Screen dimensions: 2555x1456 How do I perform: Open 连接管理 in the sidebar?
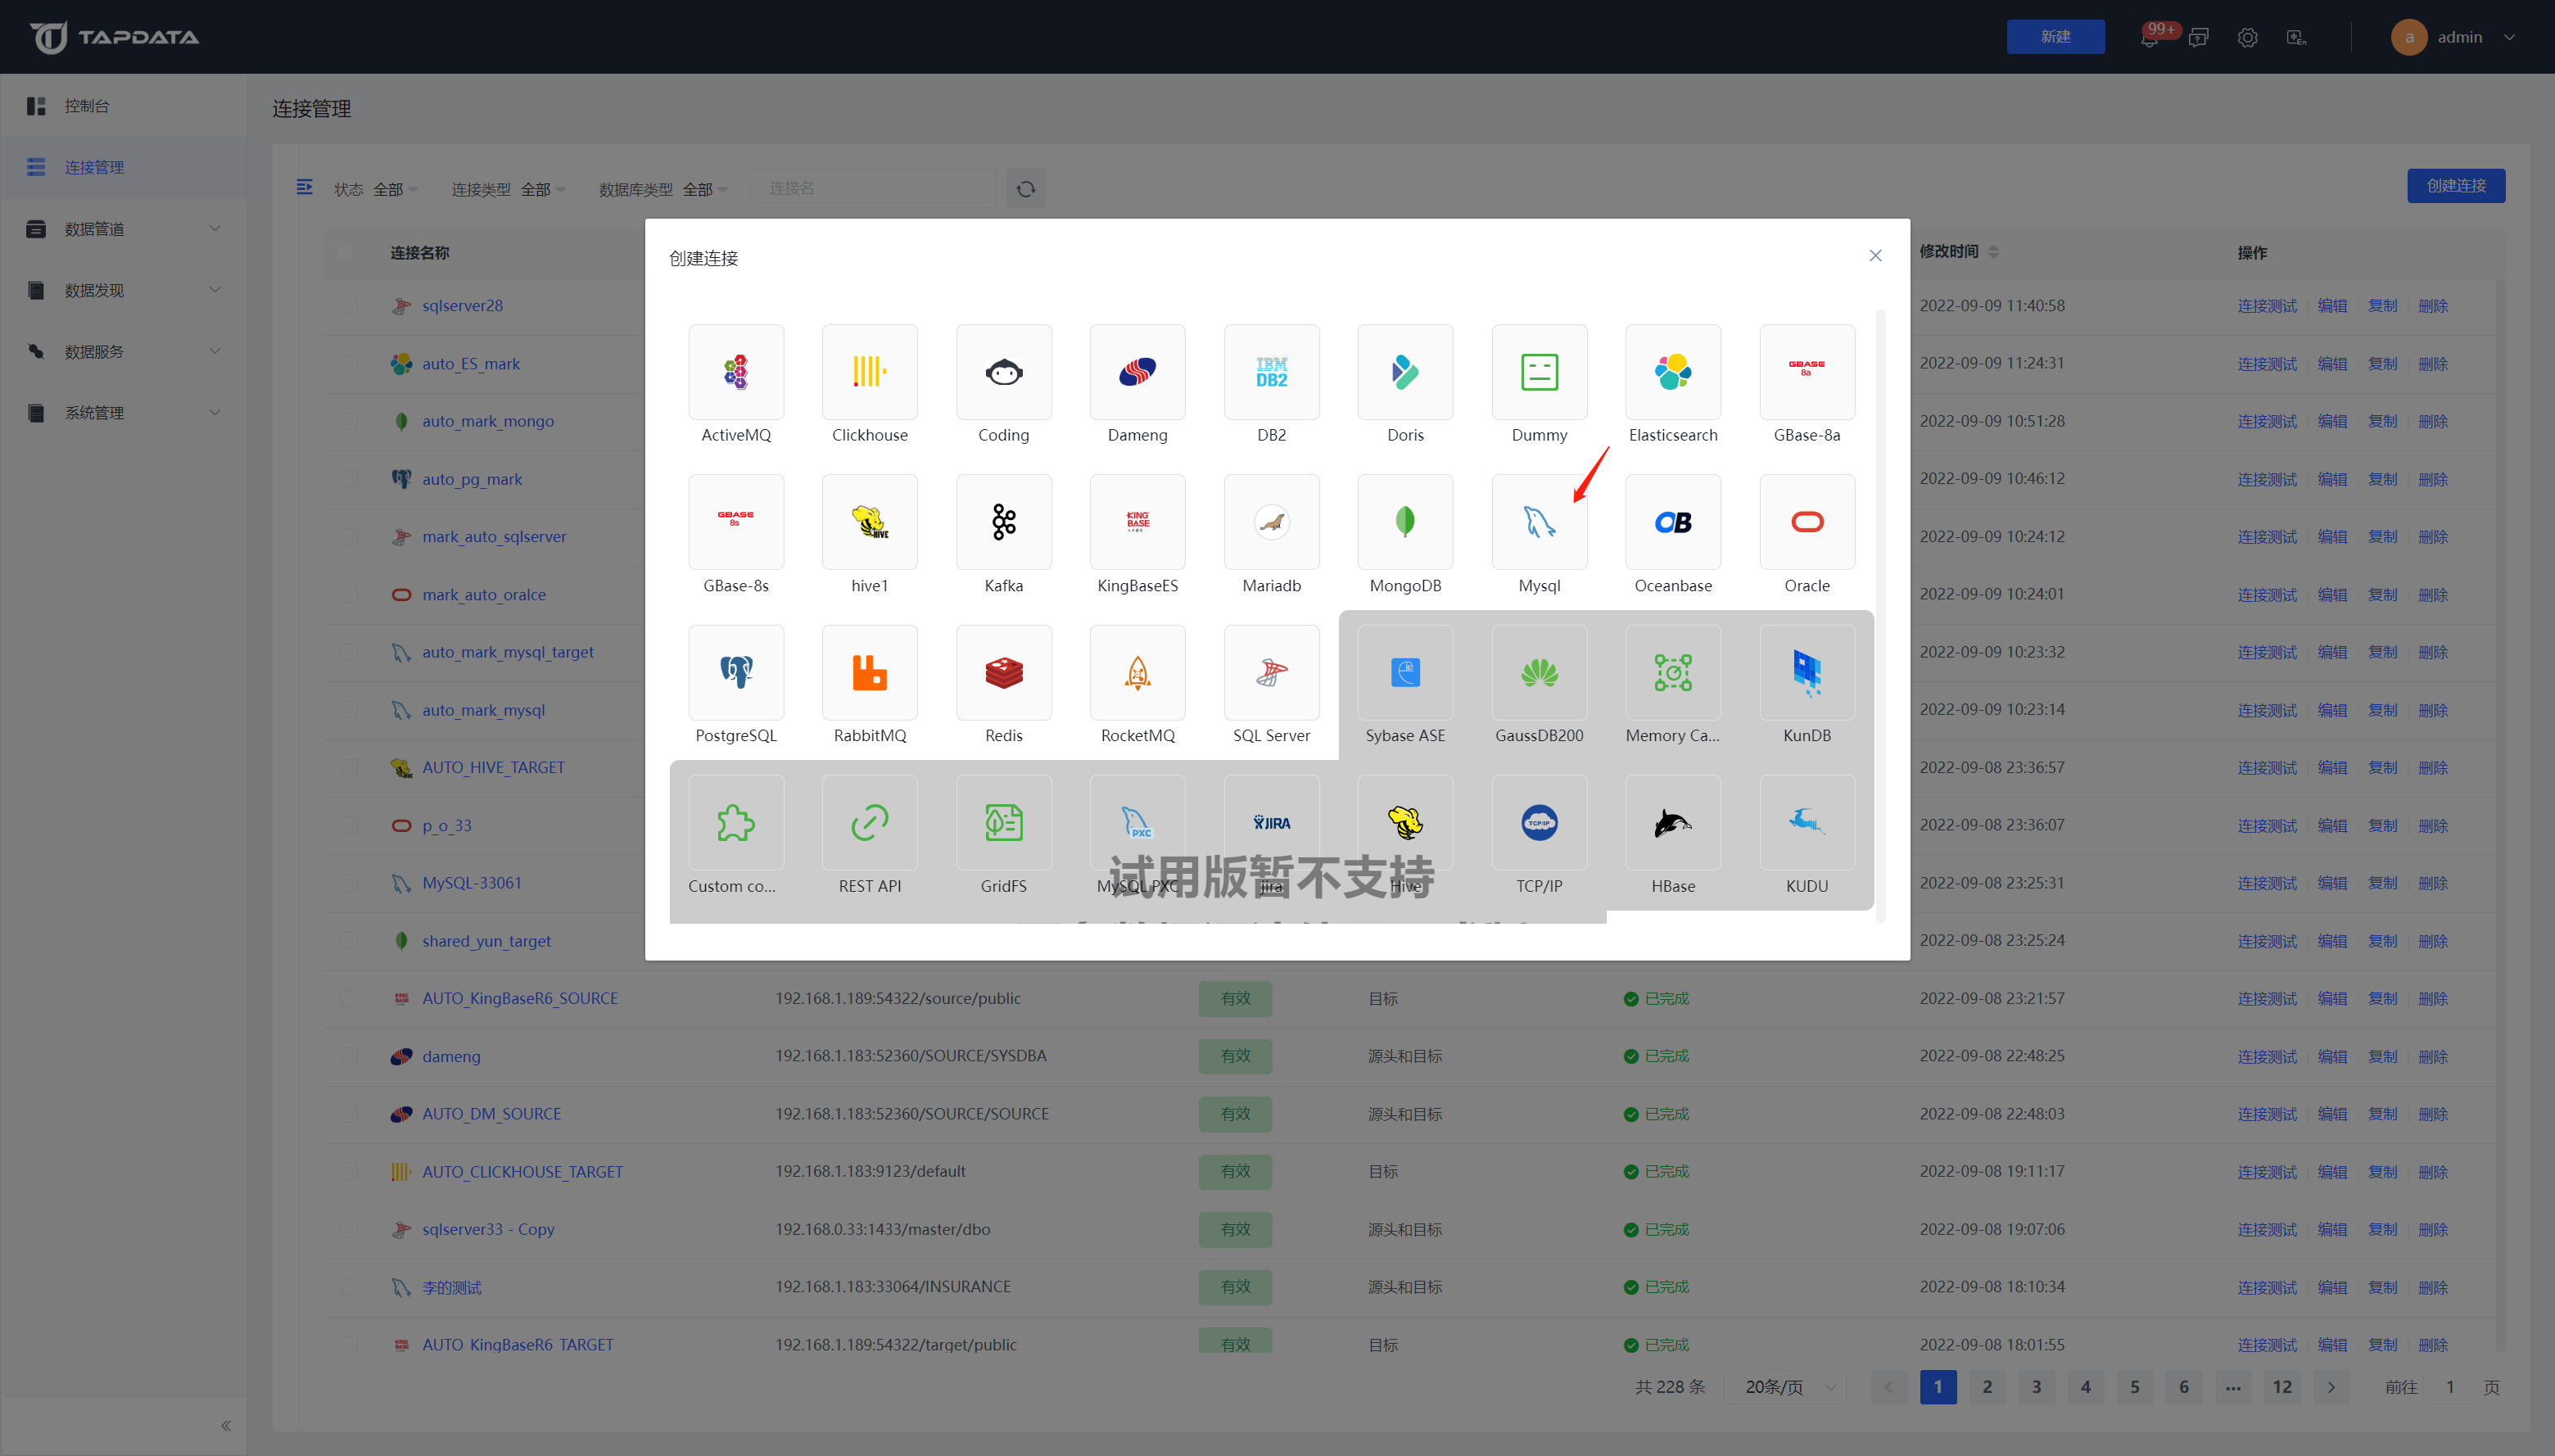click(x=94, y=167)
